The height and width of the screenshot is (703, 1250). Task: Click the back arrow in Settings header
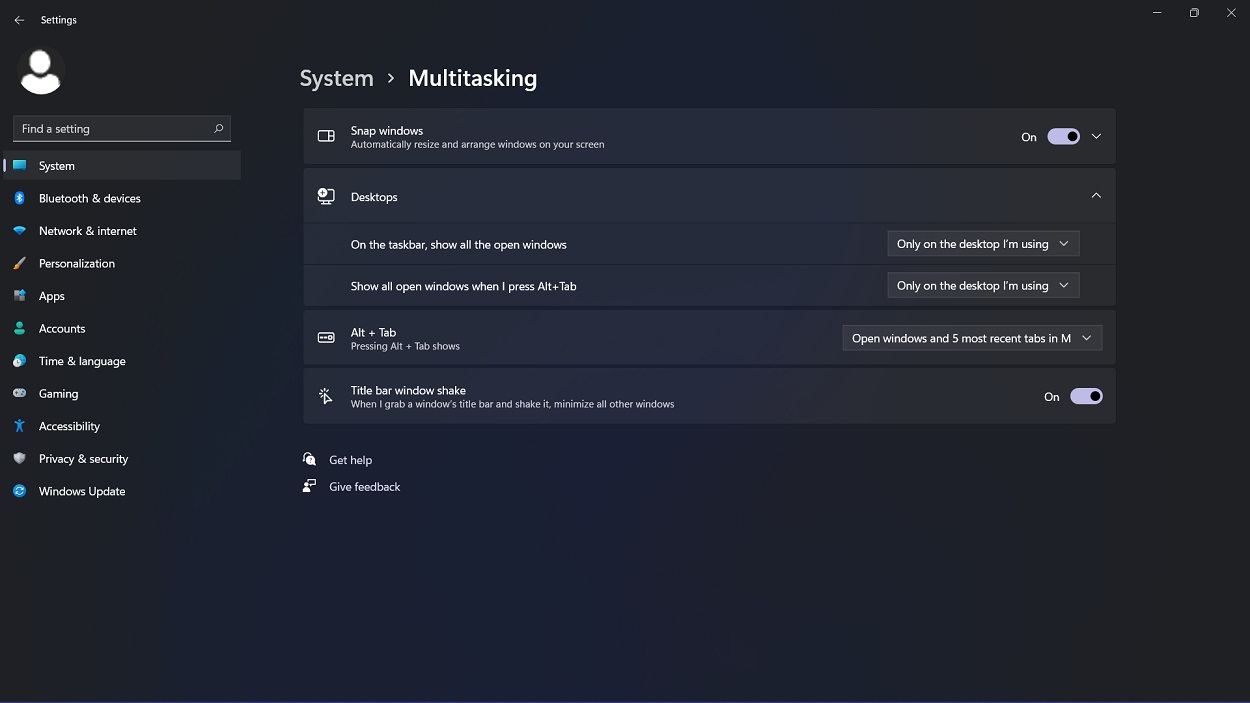click(x=19, y=20)
